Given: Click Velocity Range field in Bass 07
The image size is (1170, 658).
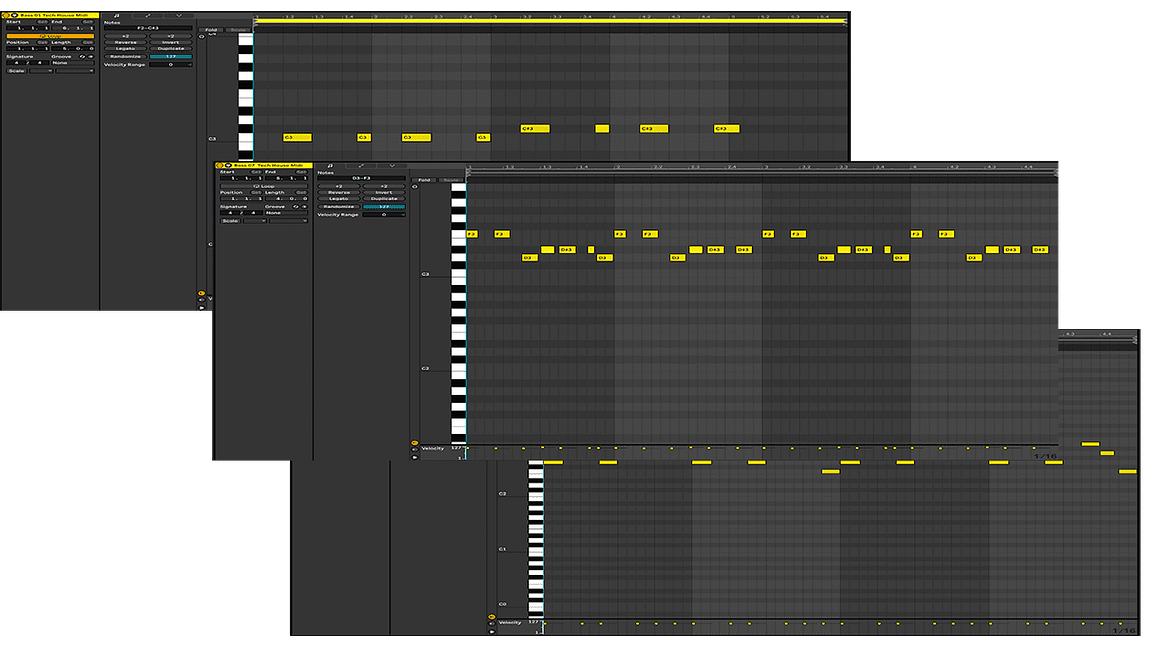Looking at the screenshot, I should pyautogui.click(x=384, y=215).
